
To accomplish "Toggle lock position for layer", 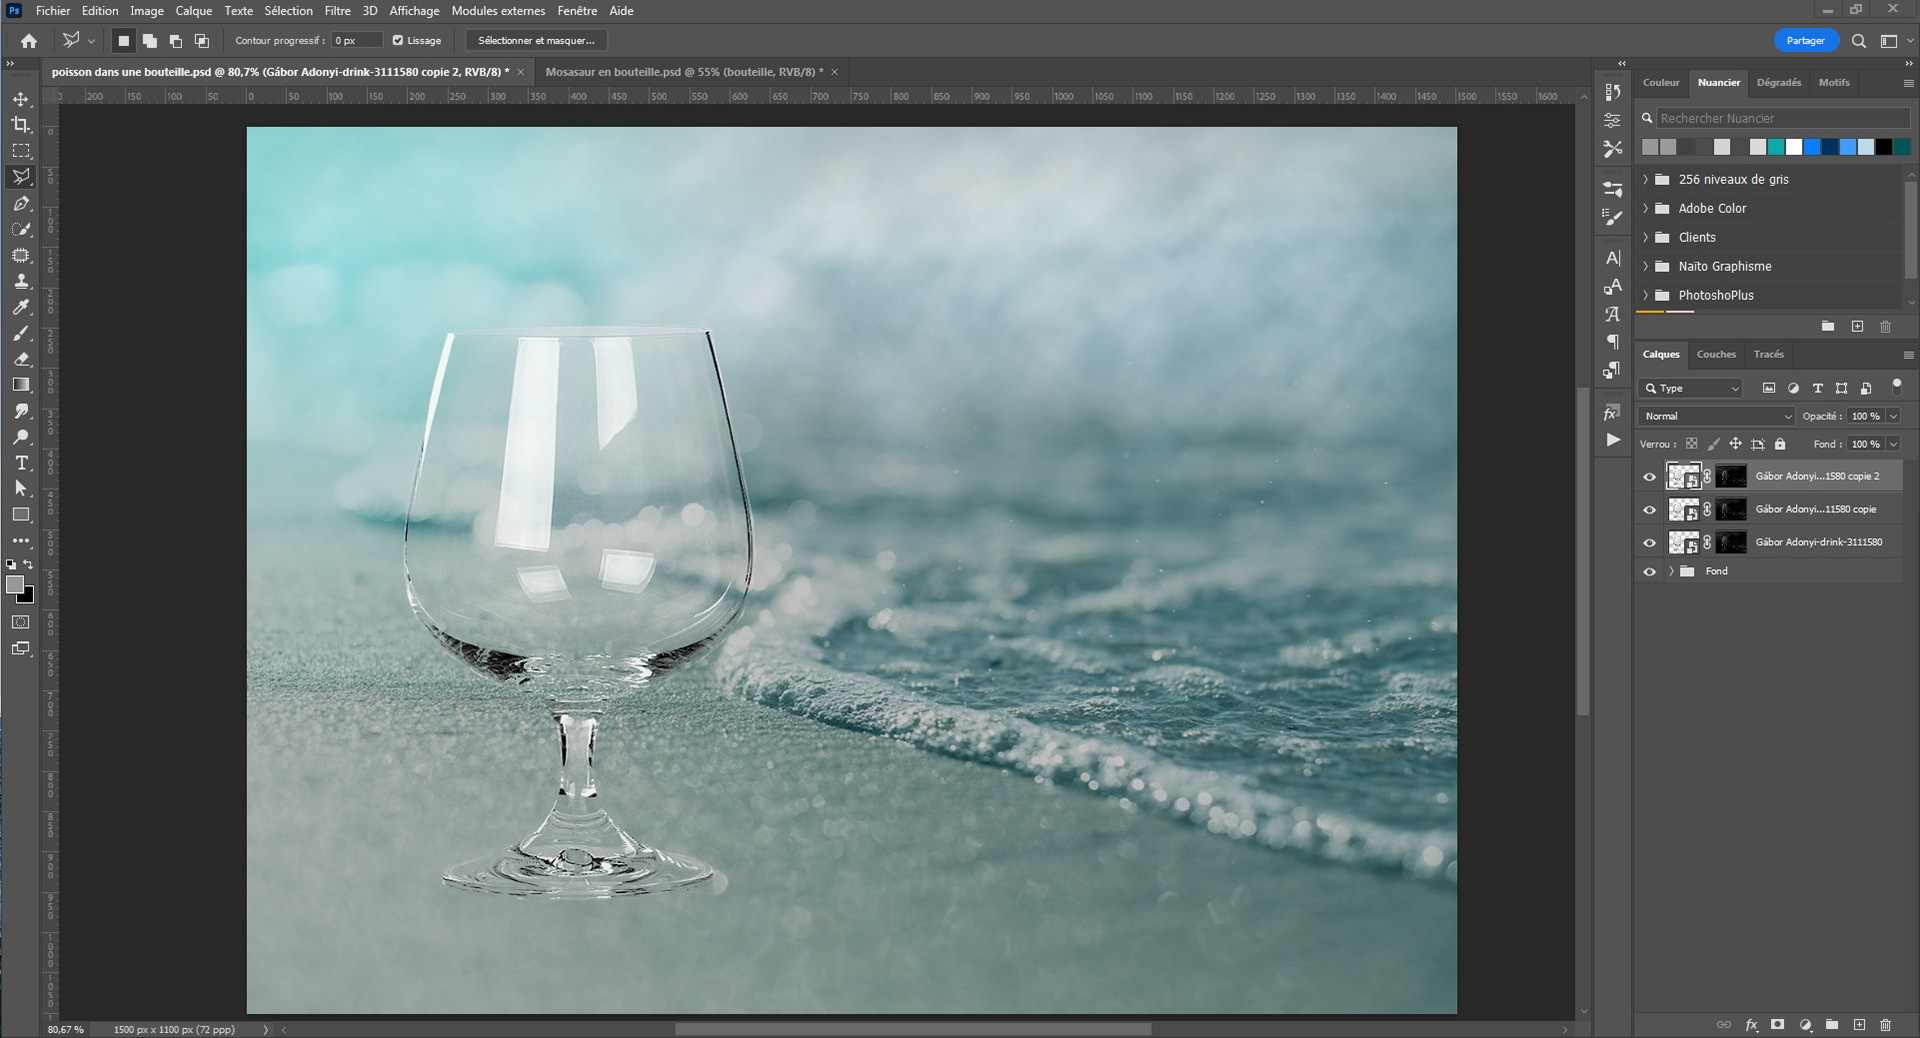I will 1735,444.
